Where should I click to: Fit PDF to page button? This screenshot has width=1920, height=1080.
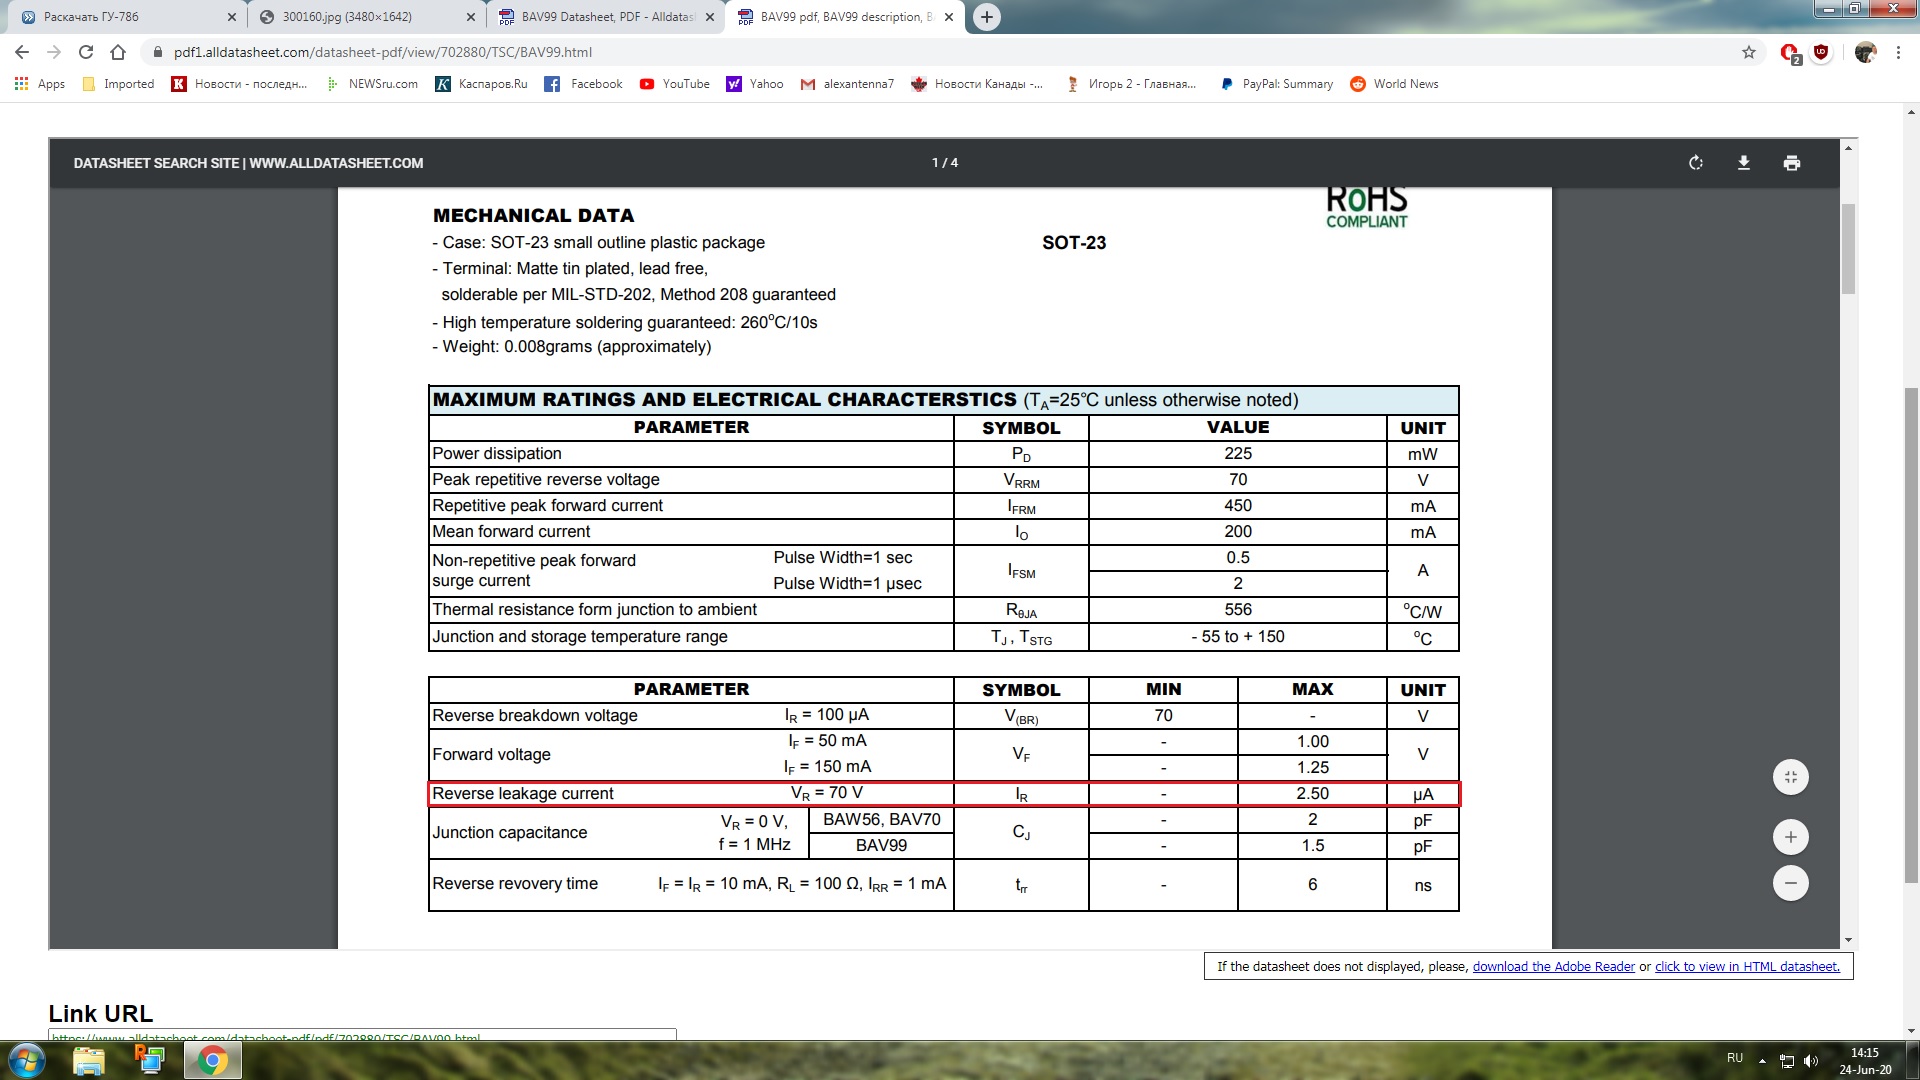pyautogui.click(x=1791, y=777)
